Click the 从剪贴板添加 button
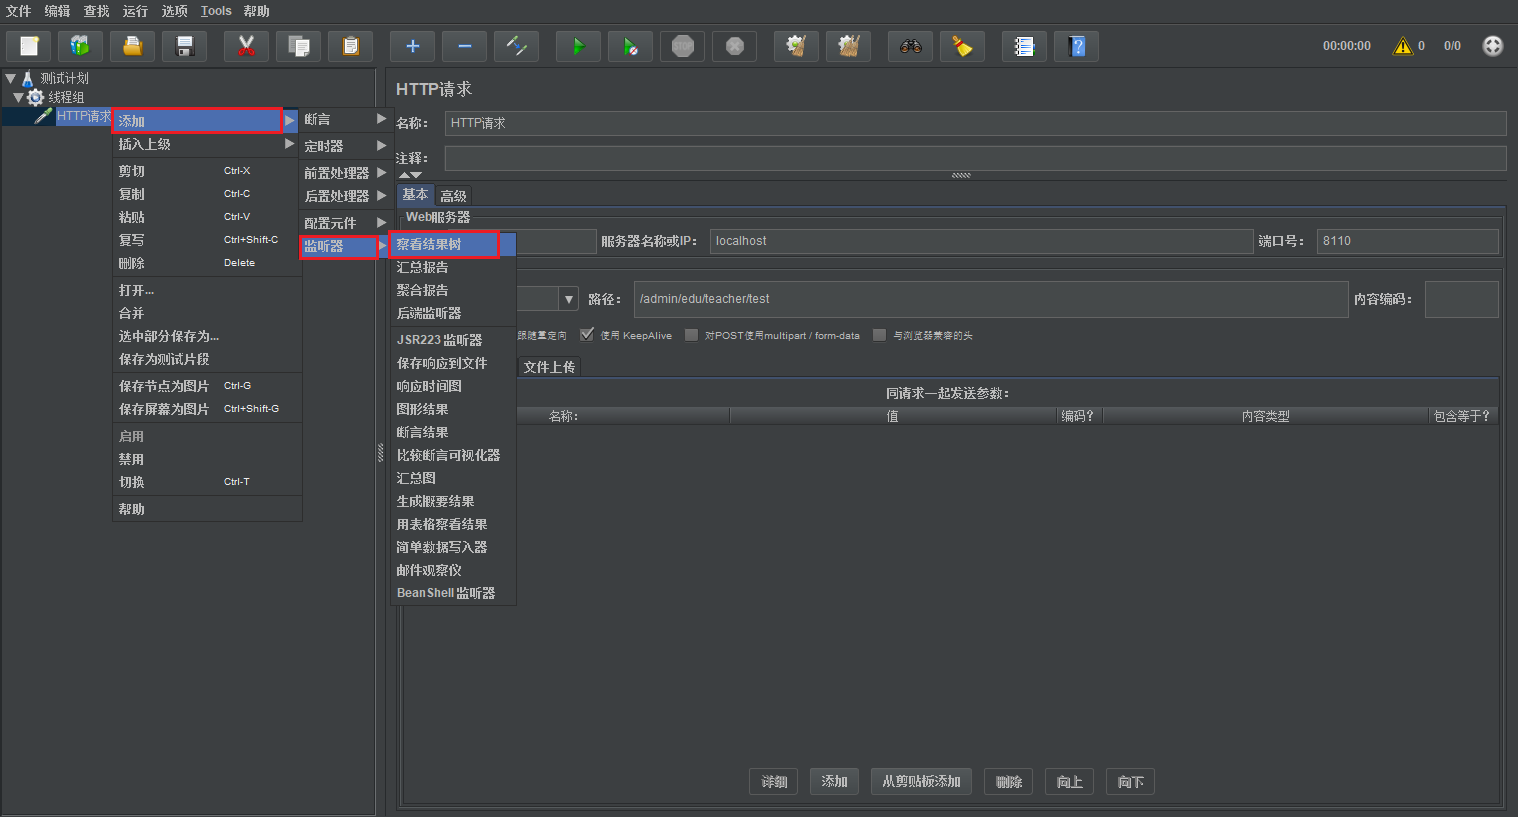Screen dimensions: 1518x817 (x=921, y=782)
